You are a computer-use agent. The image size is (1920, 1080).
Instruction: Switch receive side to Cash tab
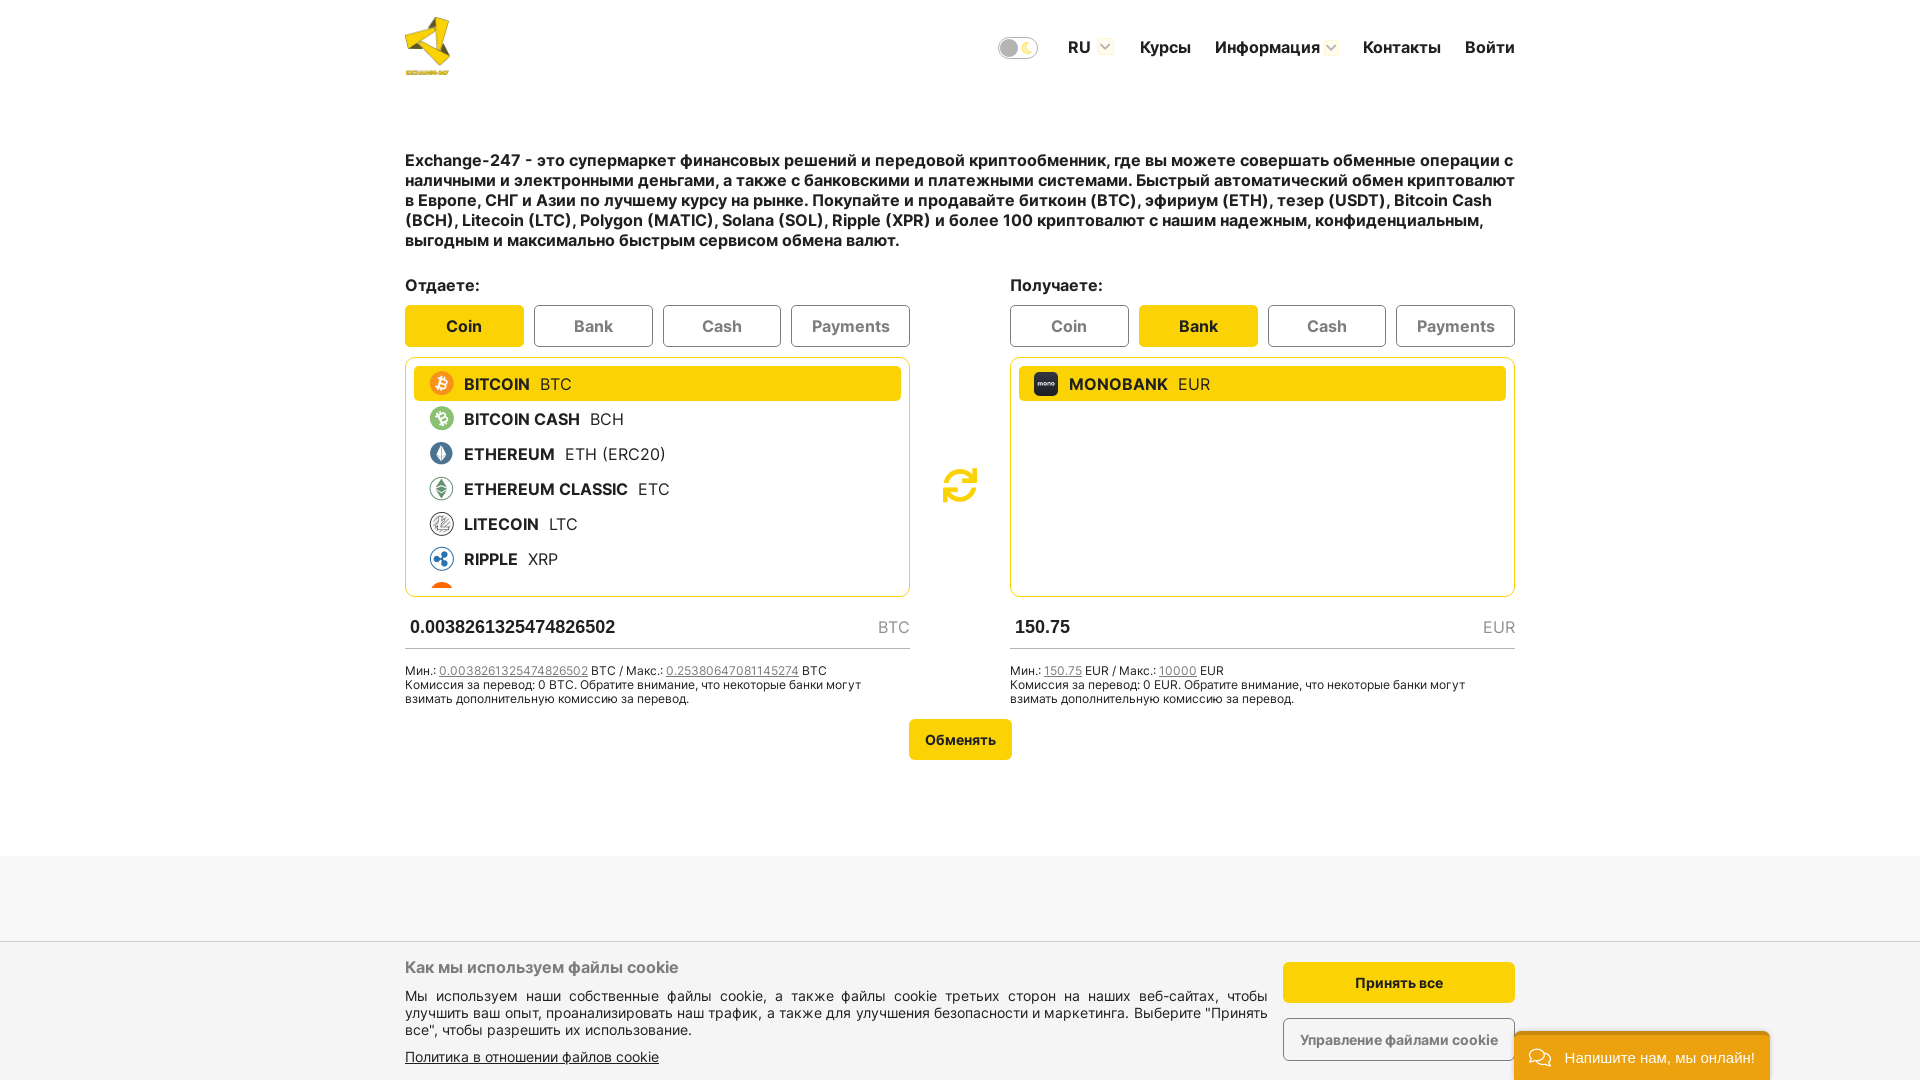click(x=1326, y=326)
